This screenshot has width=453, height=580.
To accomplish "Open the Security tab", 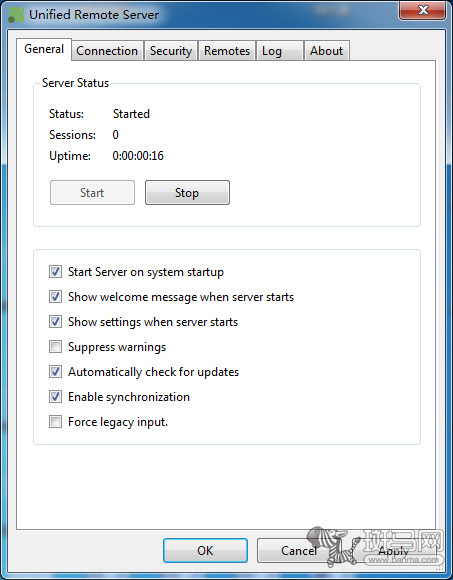I will (x=171, y=51).
